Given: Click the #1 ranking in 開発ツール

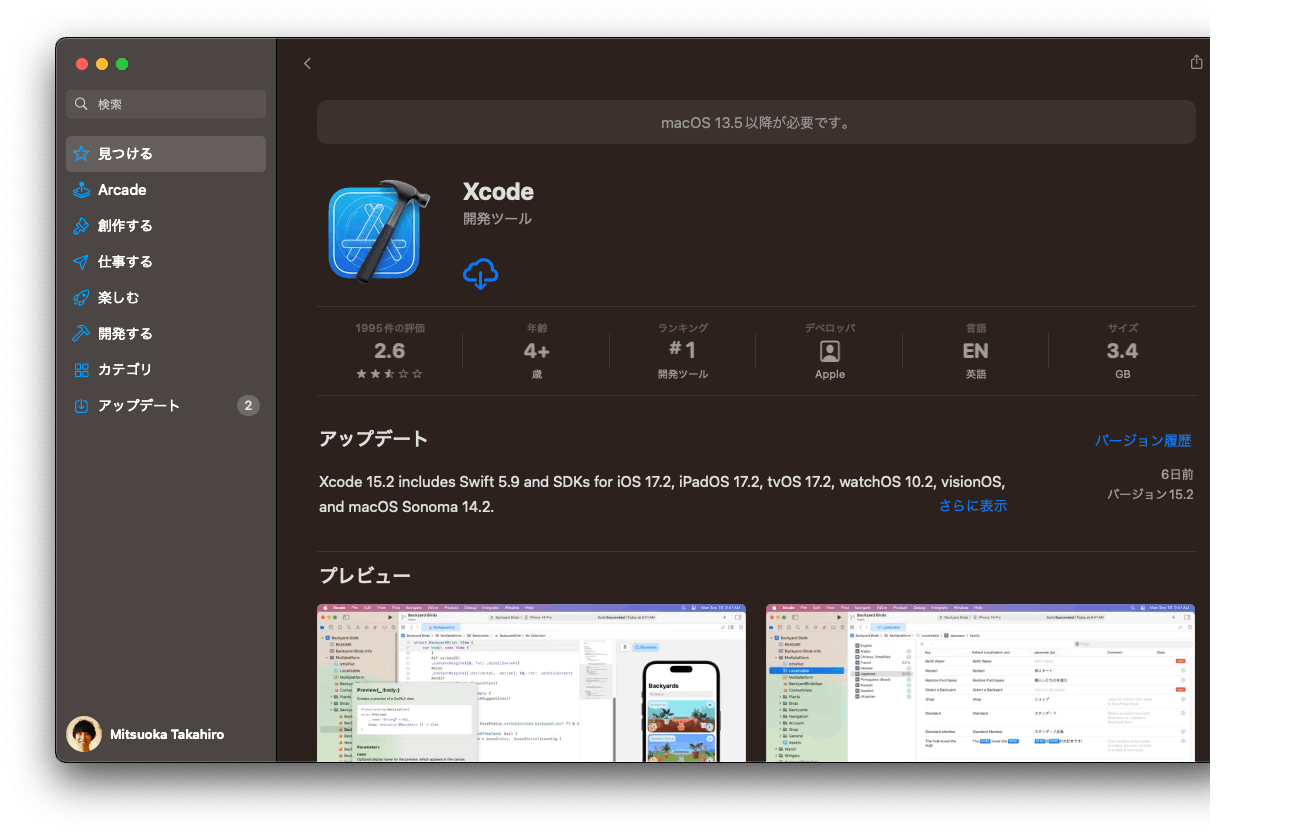Looking at the screenshot, I should (x=682, y=351).
